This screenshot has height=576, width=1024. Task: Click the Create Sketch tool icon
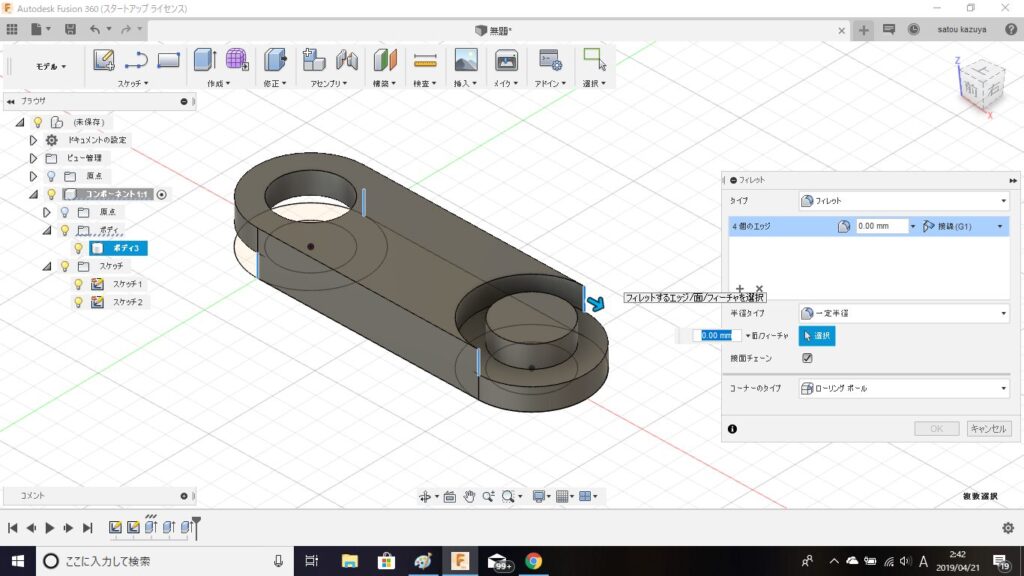click(x=103, y=60)
